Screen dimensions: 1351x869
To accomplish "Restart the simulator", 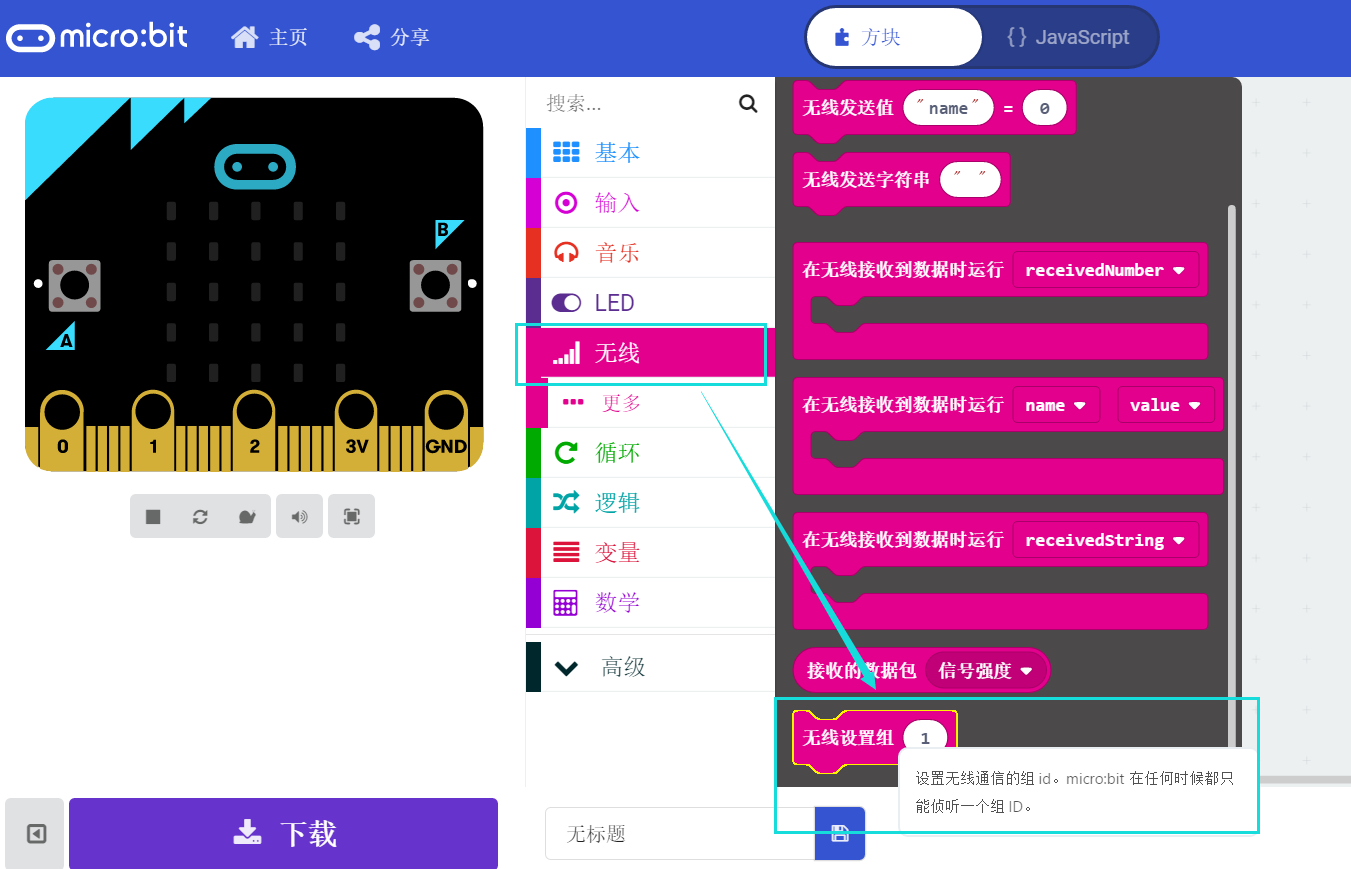I will tap(200, 516).
